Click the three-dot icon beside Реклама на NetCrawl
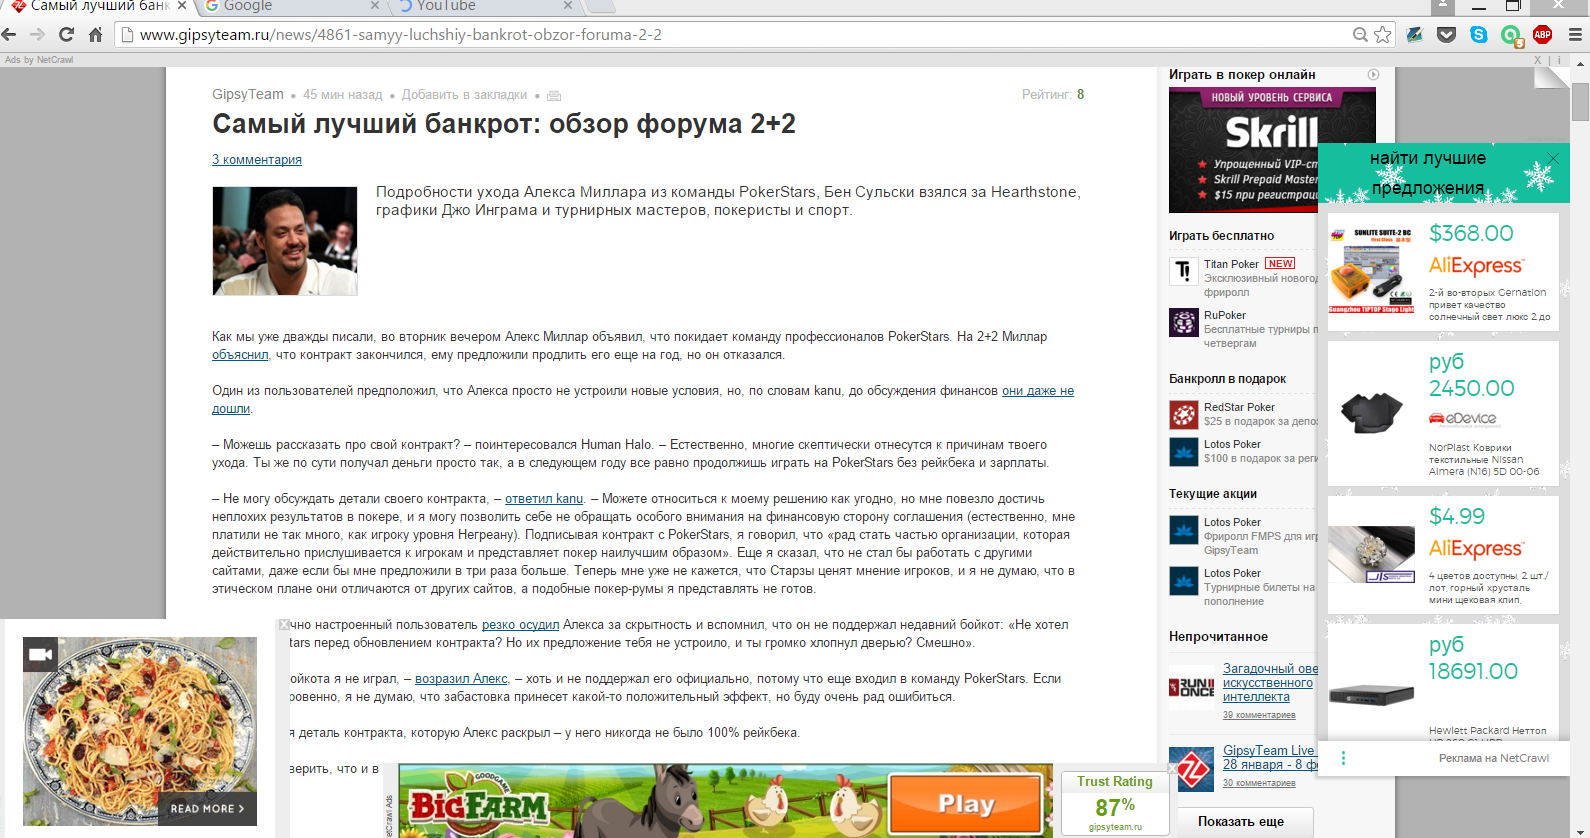The width and height of the screenshot is (1590, 838). tap(1343, 758)
